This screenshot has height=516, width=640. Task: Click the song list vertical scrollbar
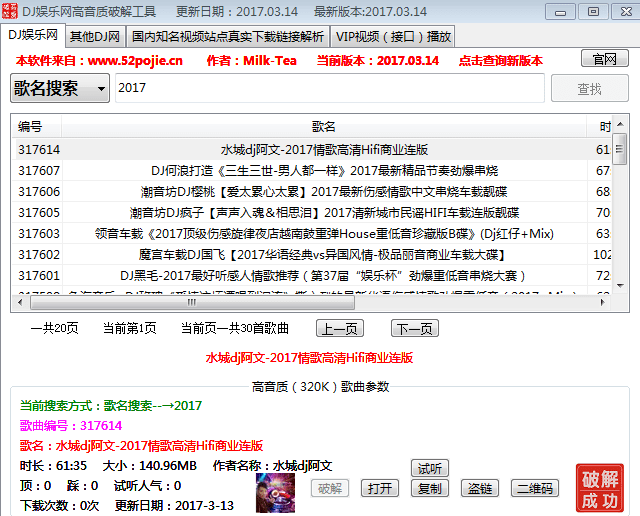coord(619,200)
